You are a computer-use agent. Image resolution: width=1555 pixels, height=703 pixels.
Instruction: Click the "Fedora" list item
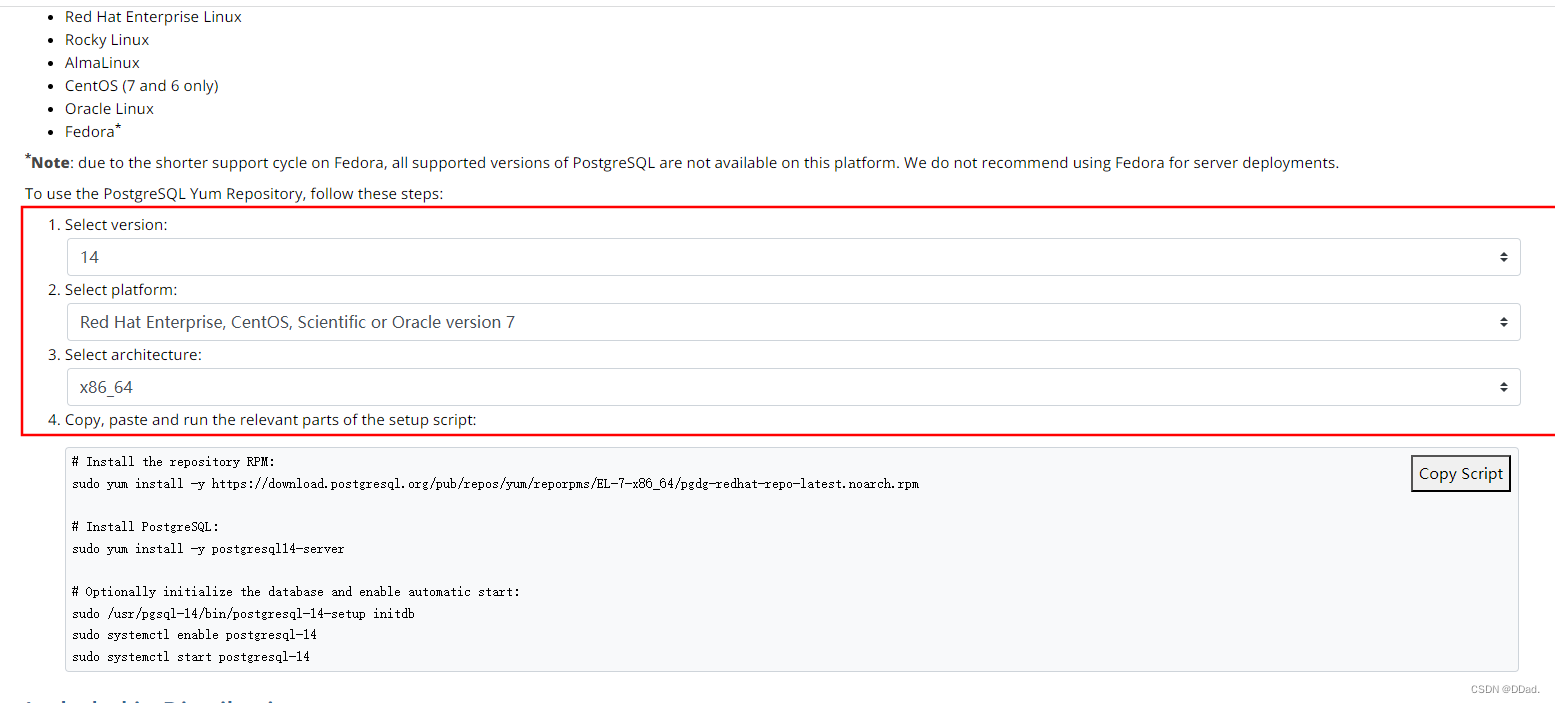90,132
